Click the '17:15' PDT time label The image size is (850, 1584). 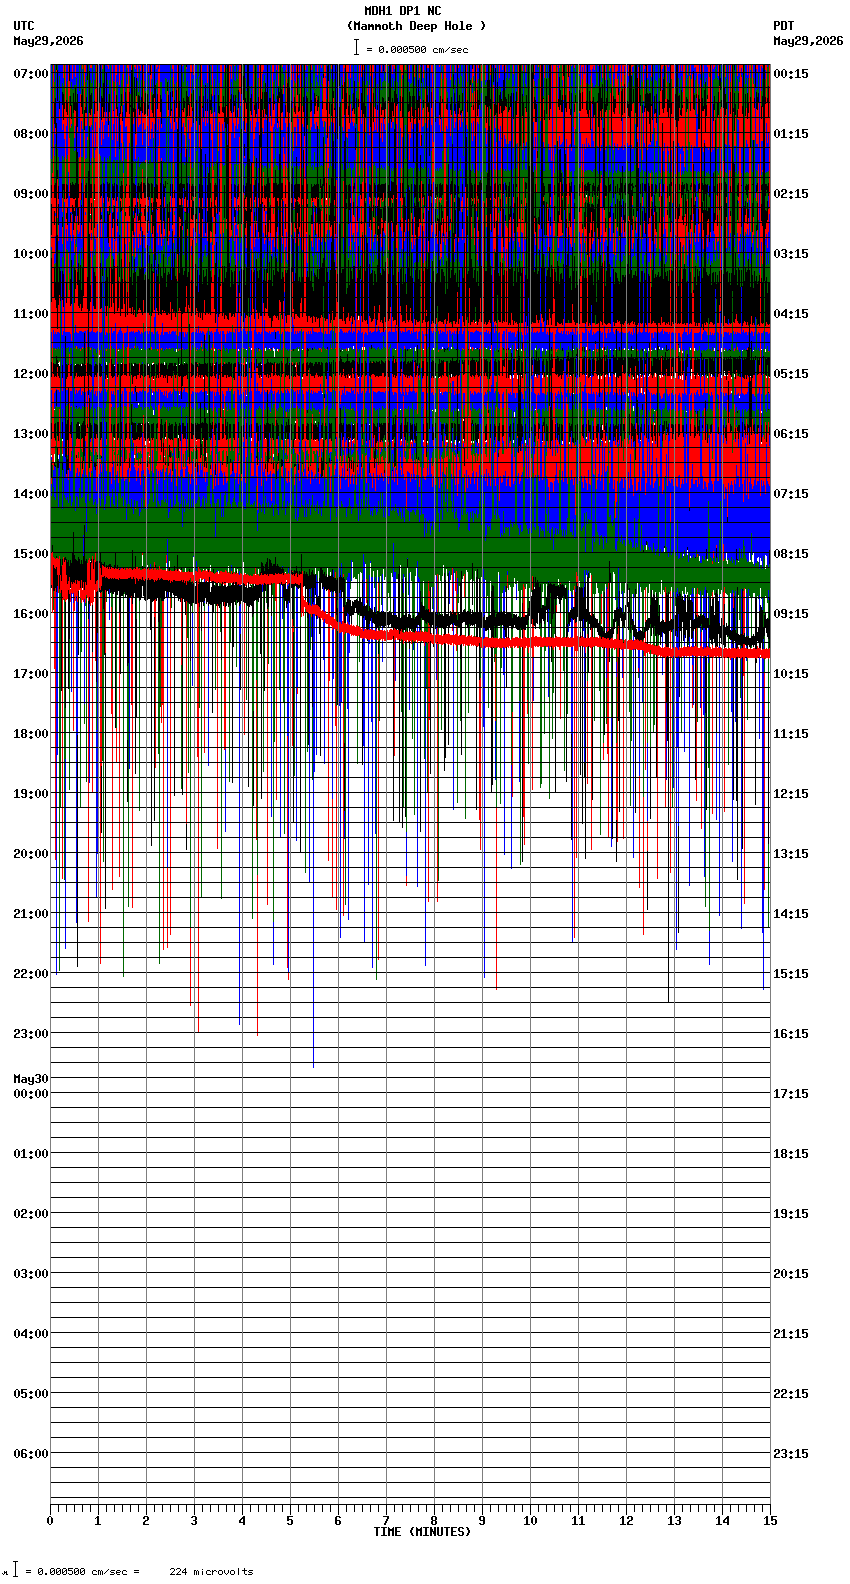click(x=791, y=1094)
